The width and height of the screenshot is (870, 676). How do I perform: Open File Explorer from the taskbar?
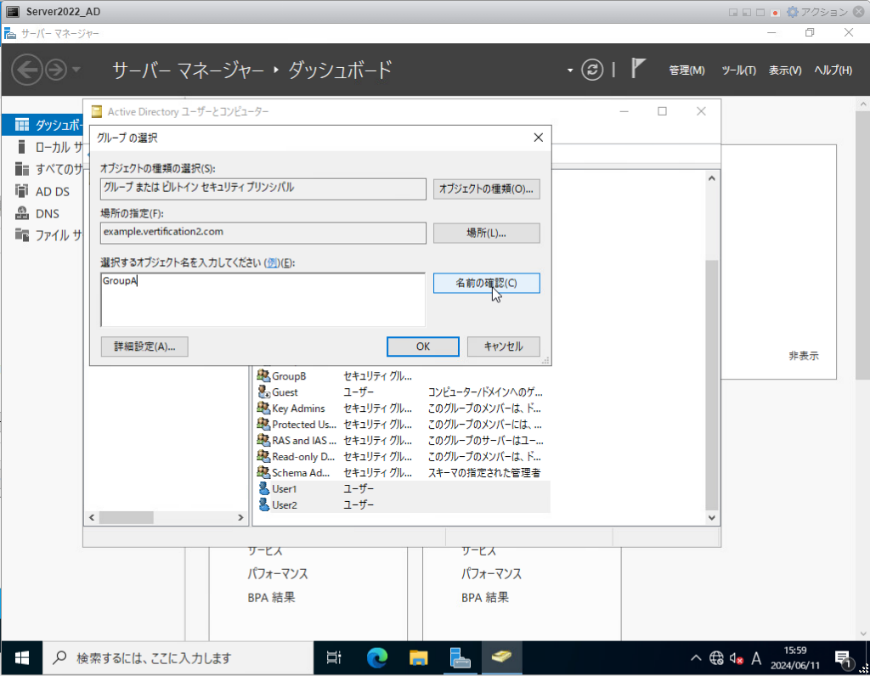(x=418, y=658)
